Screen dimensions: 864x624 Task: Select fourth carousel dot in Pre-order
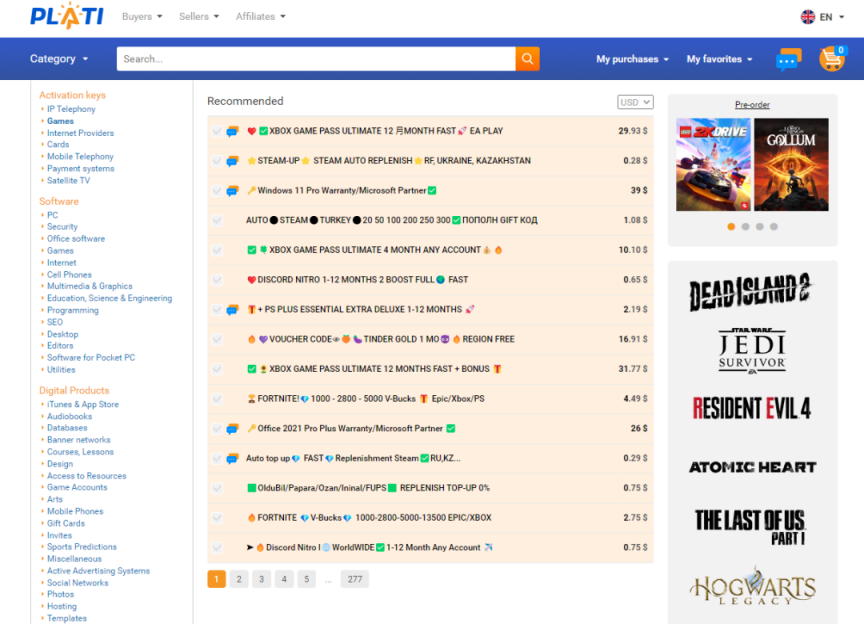774,227
